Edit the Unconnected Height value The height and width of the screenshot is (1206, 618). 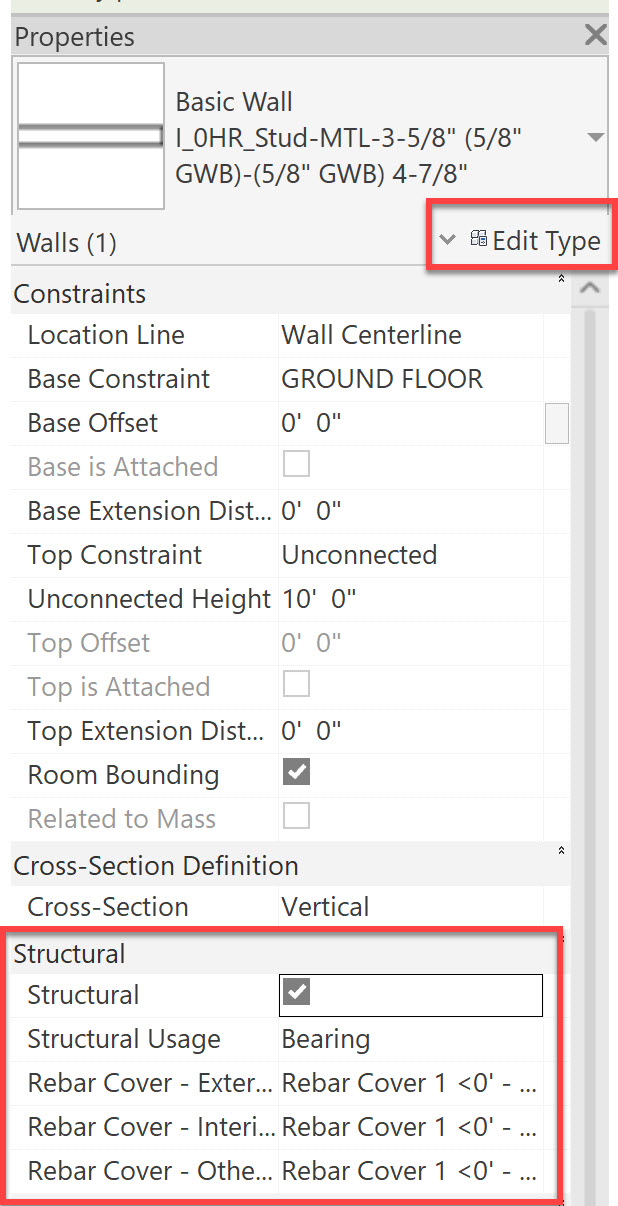click(410, 599)
